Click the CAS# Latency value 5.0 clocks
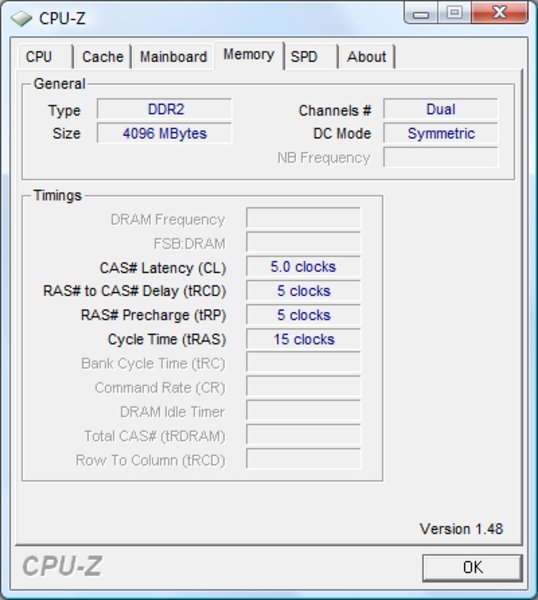This screenshot has height=600, width=538. pyautogui.click(x=303, y=267)
